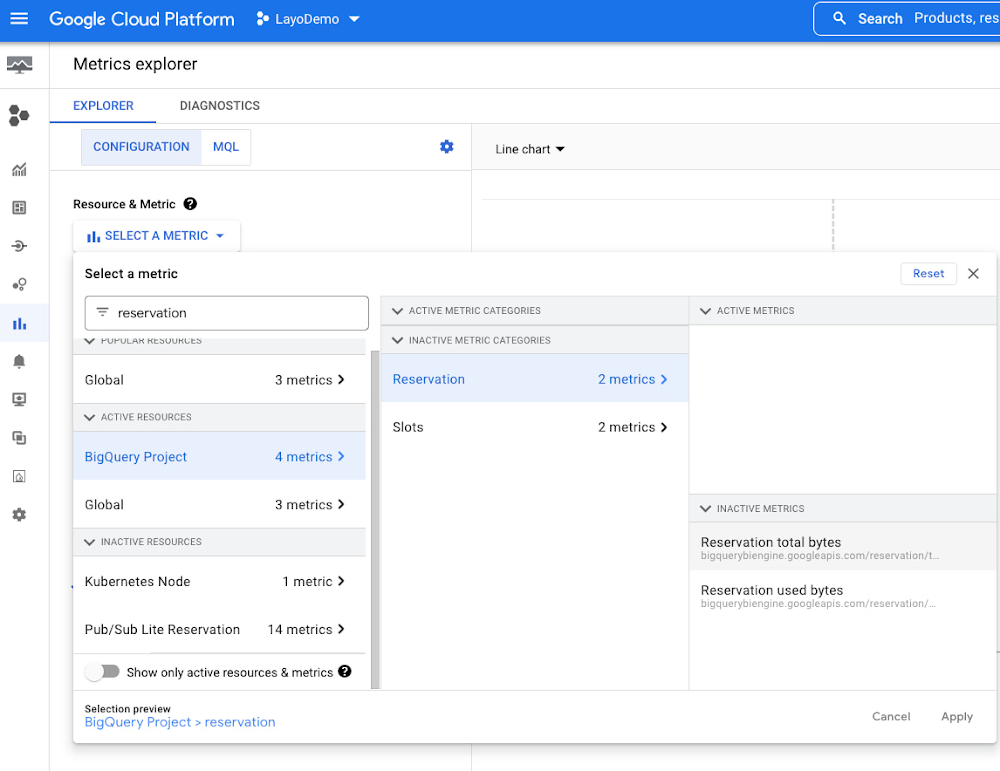1000x771 pixels.
Task: Close the Select a metric panel
Action: tap(973, 274)
